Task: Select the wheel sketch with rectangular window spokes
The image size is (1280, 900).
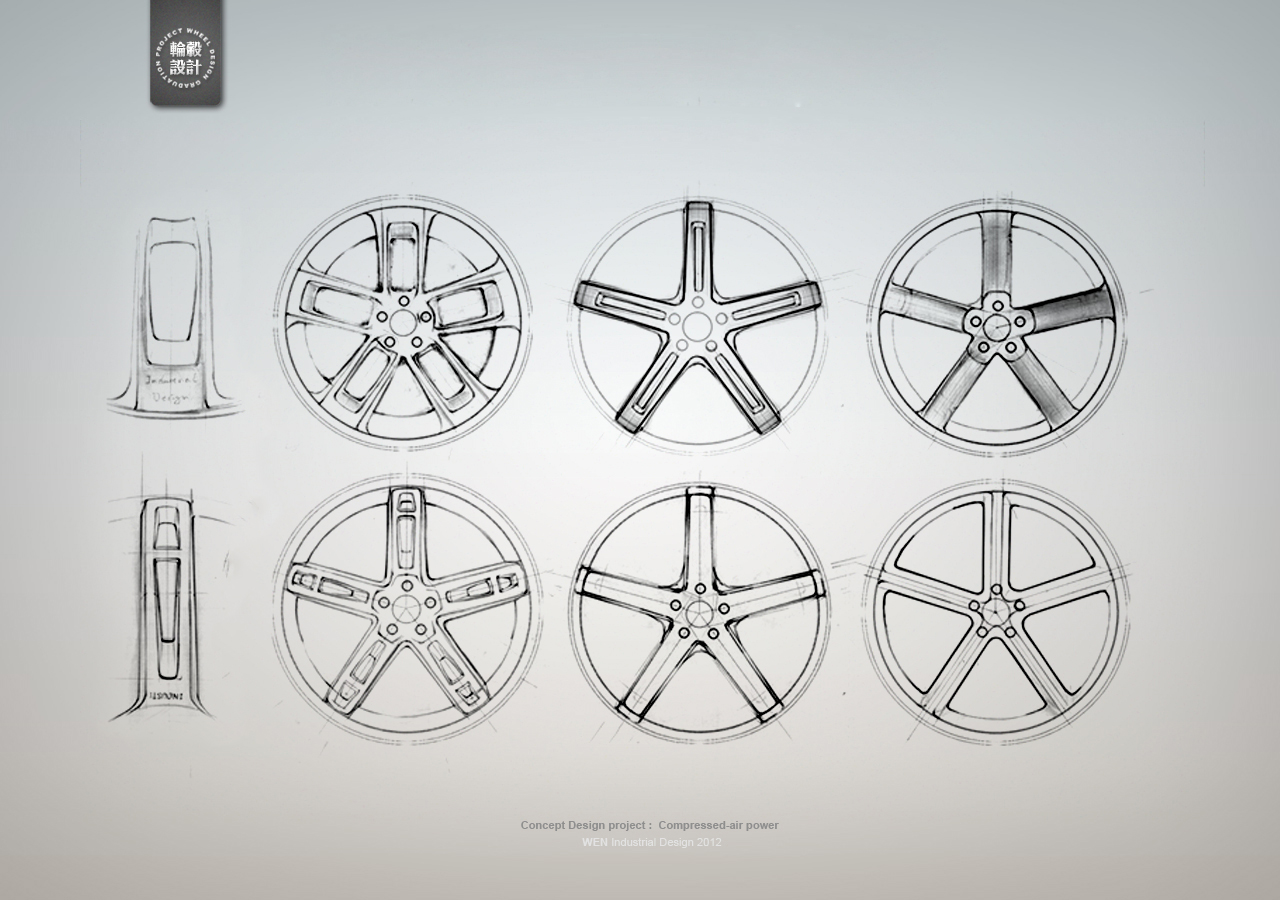Action: tap(404, 322)
